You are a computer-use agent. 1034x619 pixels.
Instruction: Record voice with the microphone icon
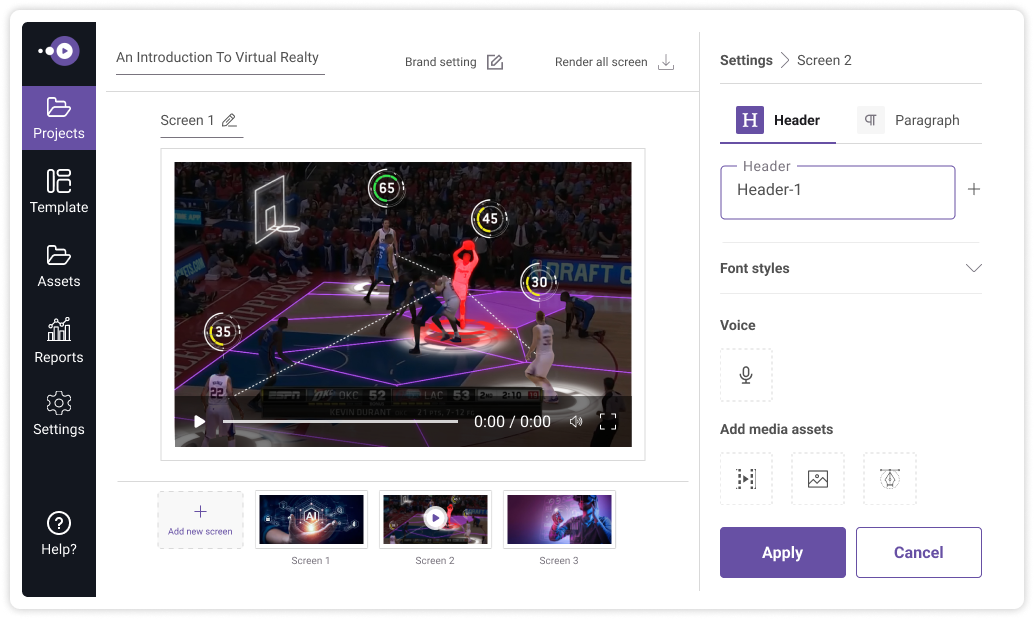coord(746,375)
